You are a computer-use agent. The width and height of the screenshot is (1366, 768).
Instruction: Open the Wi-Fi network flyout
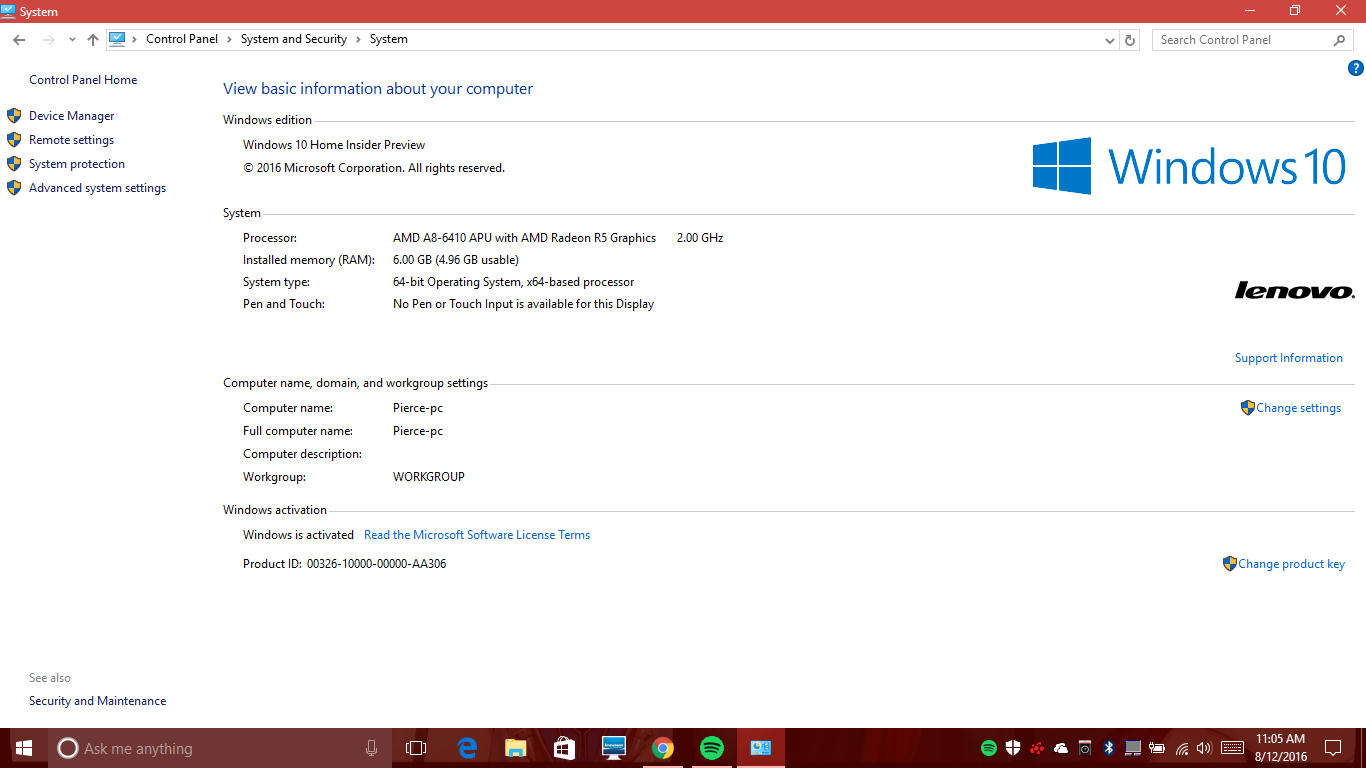click(x=1182, y=748)
